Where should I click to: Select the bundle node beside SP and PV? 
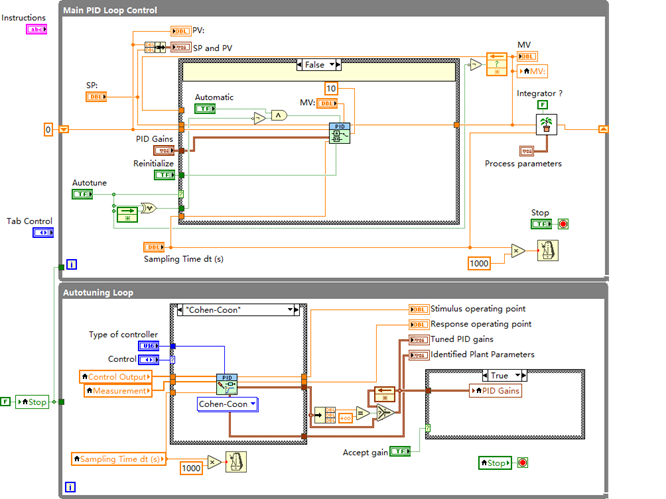tap(154, 46)
